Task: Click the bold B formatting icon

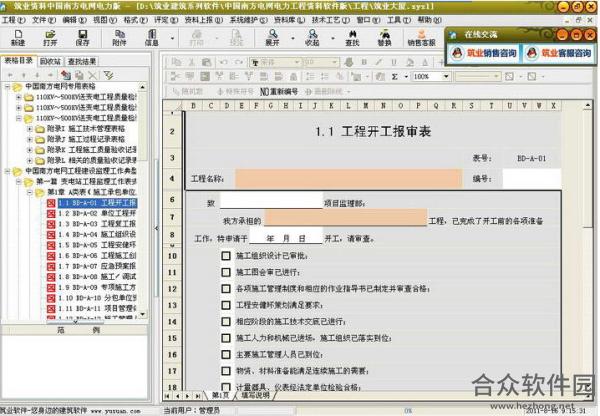Action: [x=364, y=62]
